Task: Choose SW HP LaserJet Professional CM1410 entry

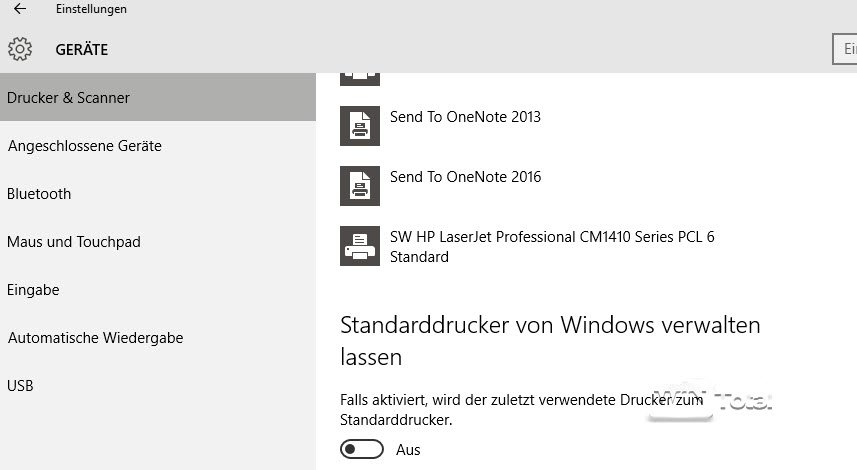Action: pos(552,238)
